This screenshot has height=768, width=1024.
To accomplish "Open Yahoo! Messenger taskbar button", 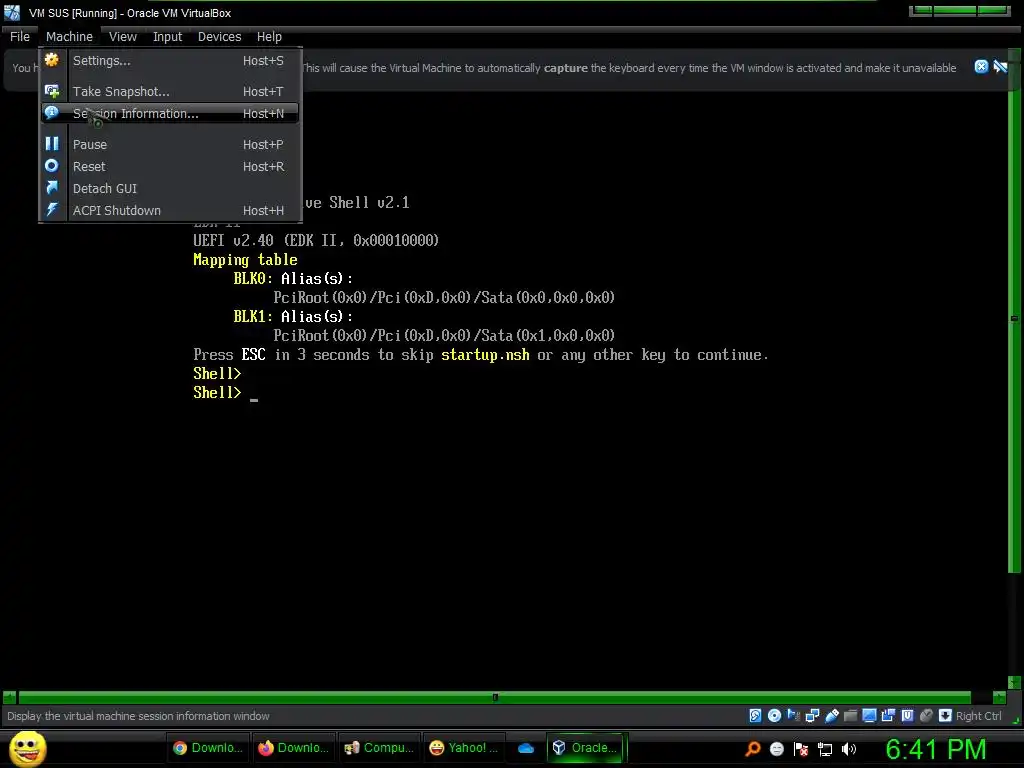I will tap(465, 748).
